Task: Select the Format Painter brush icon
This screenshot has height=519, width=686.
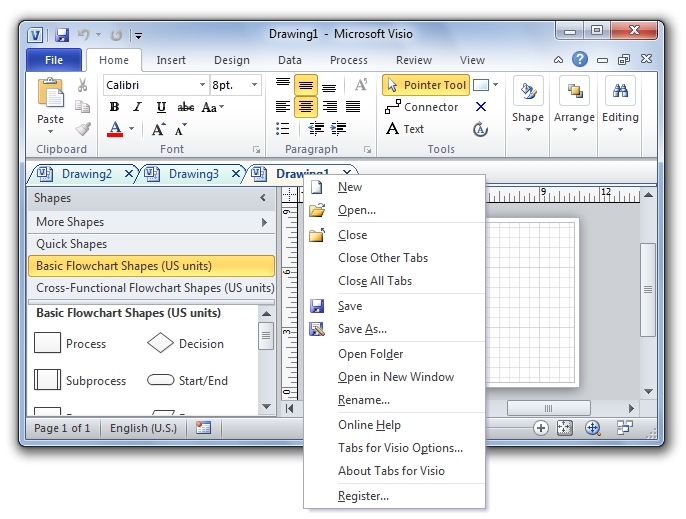Action: [83, 129]
